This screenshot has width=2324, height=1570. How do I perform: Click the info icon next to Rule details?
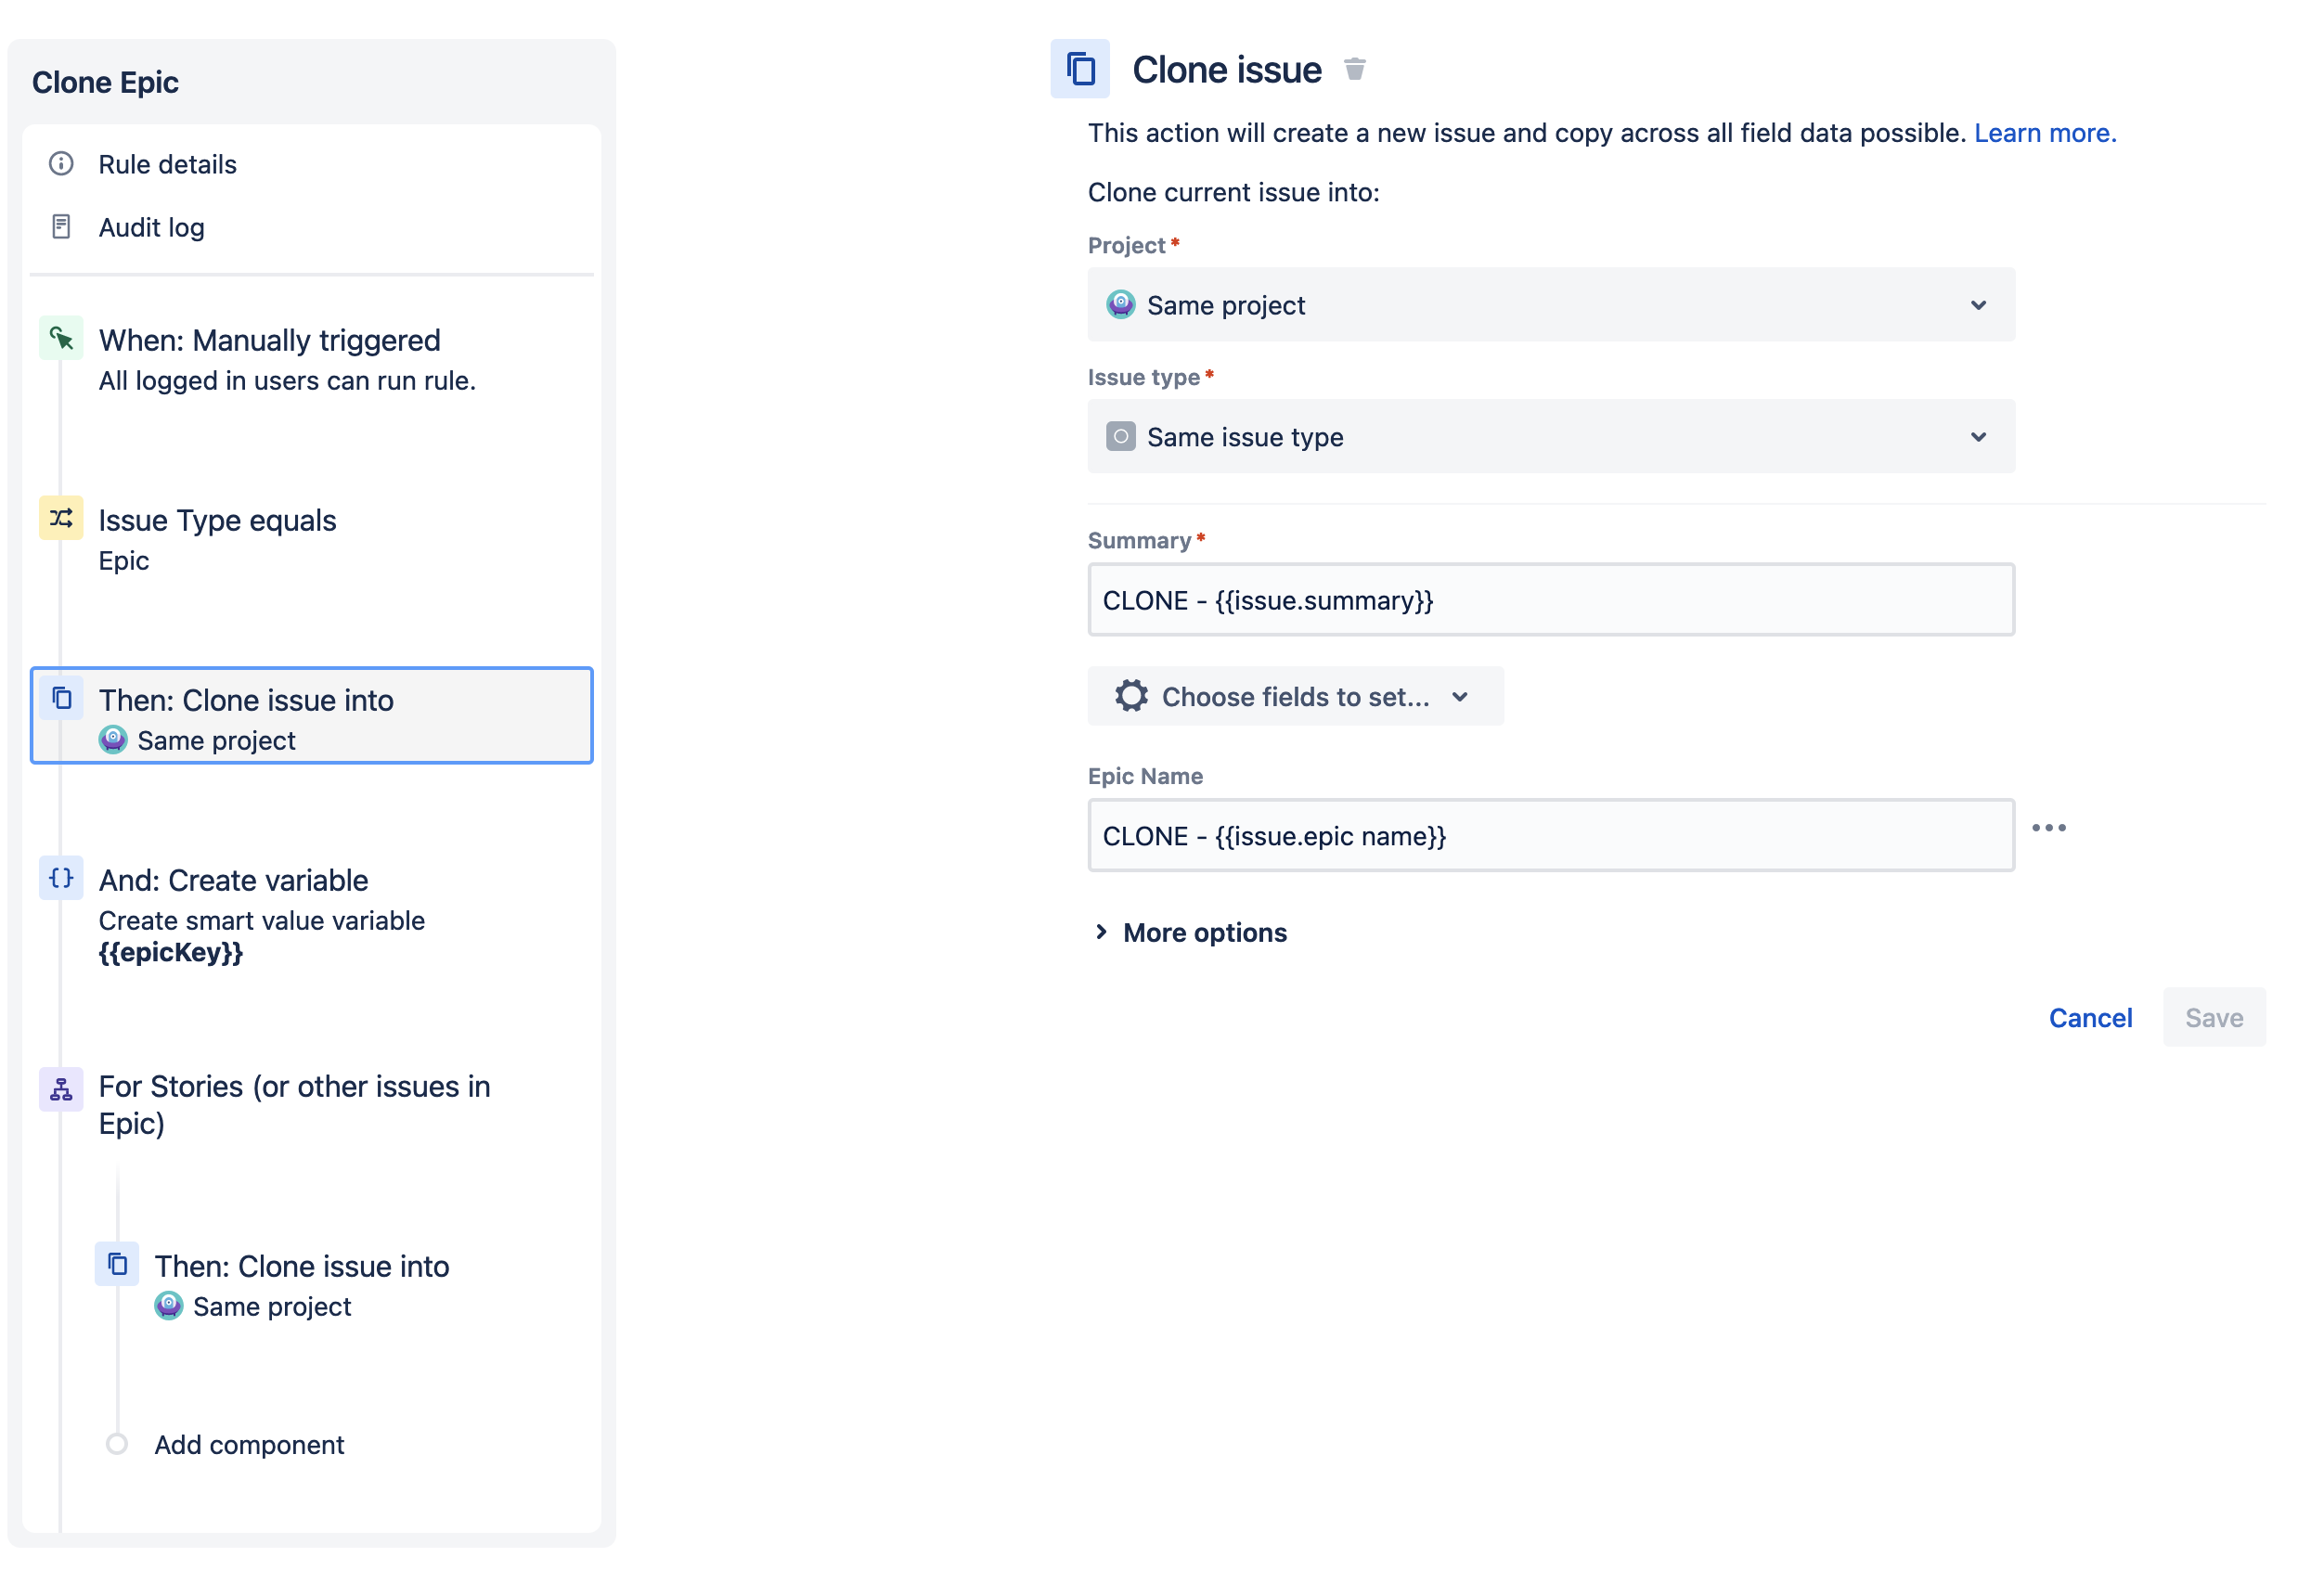point(60,164)
